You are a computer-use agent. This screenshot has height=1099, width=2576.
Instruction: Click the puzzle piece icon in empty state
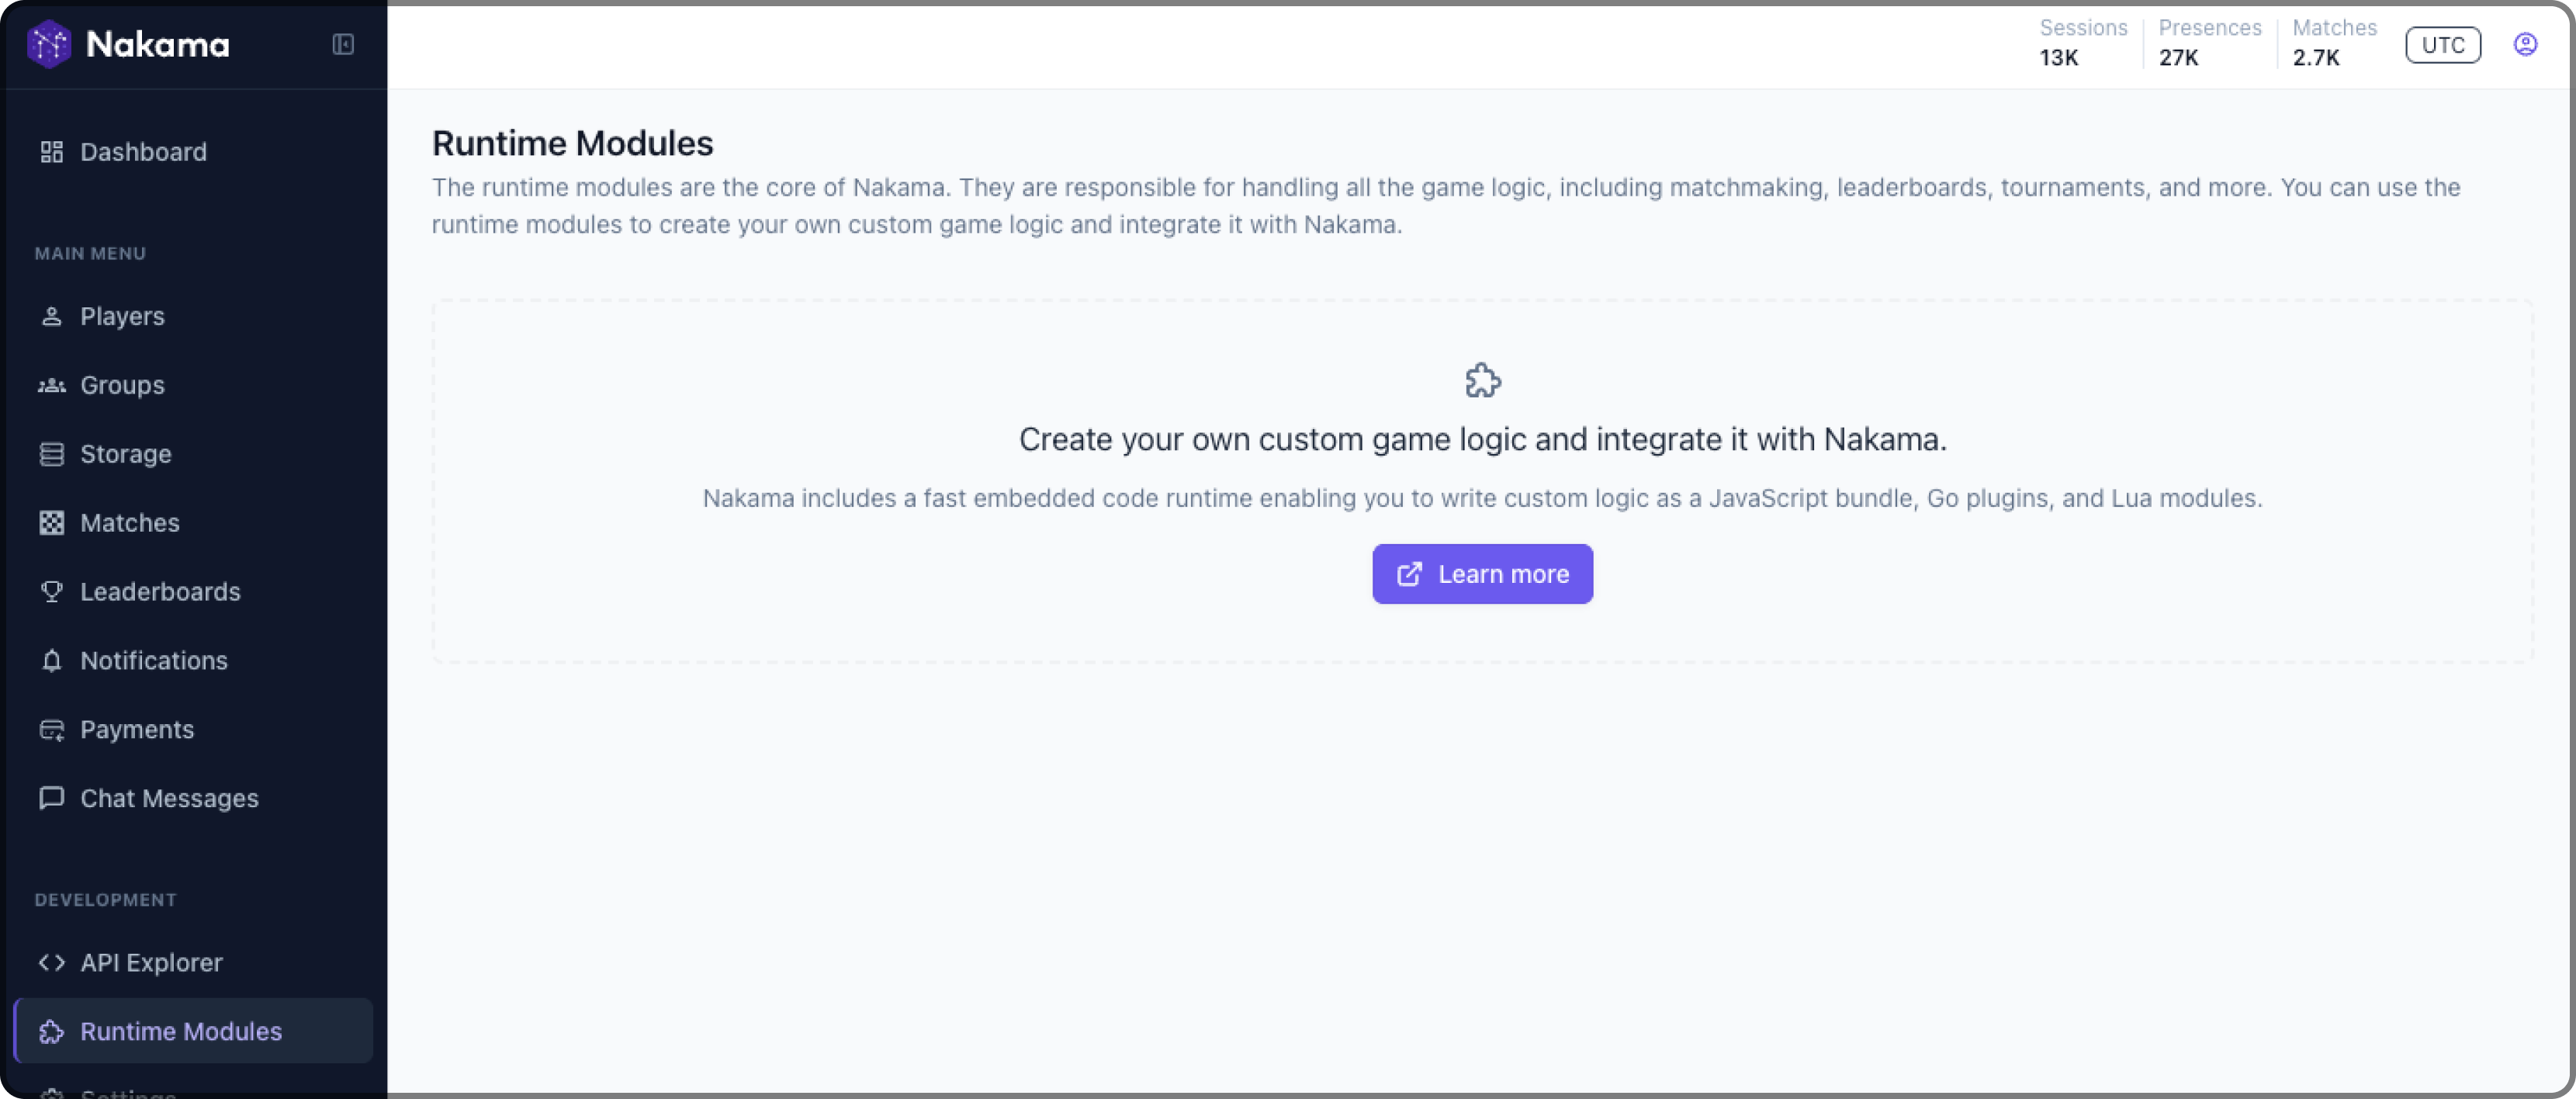1483,380
